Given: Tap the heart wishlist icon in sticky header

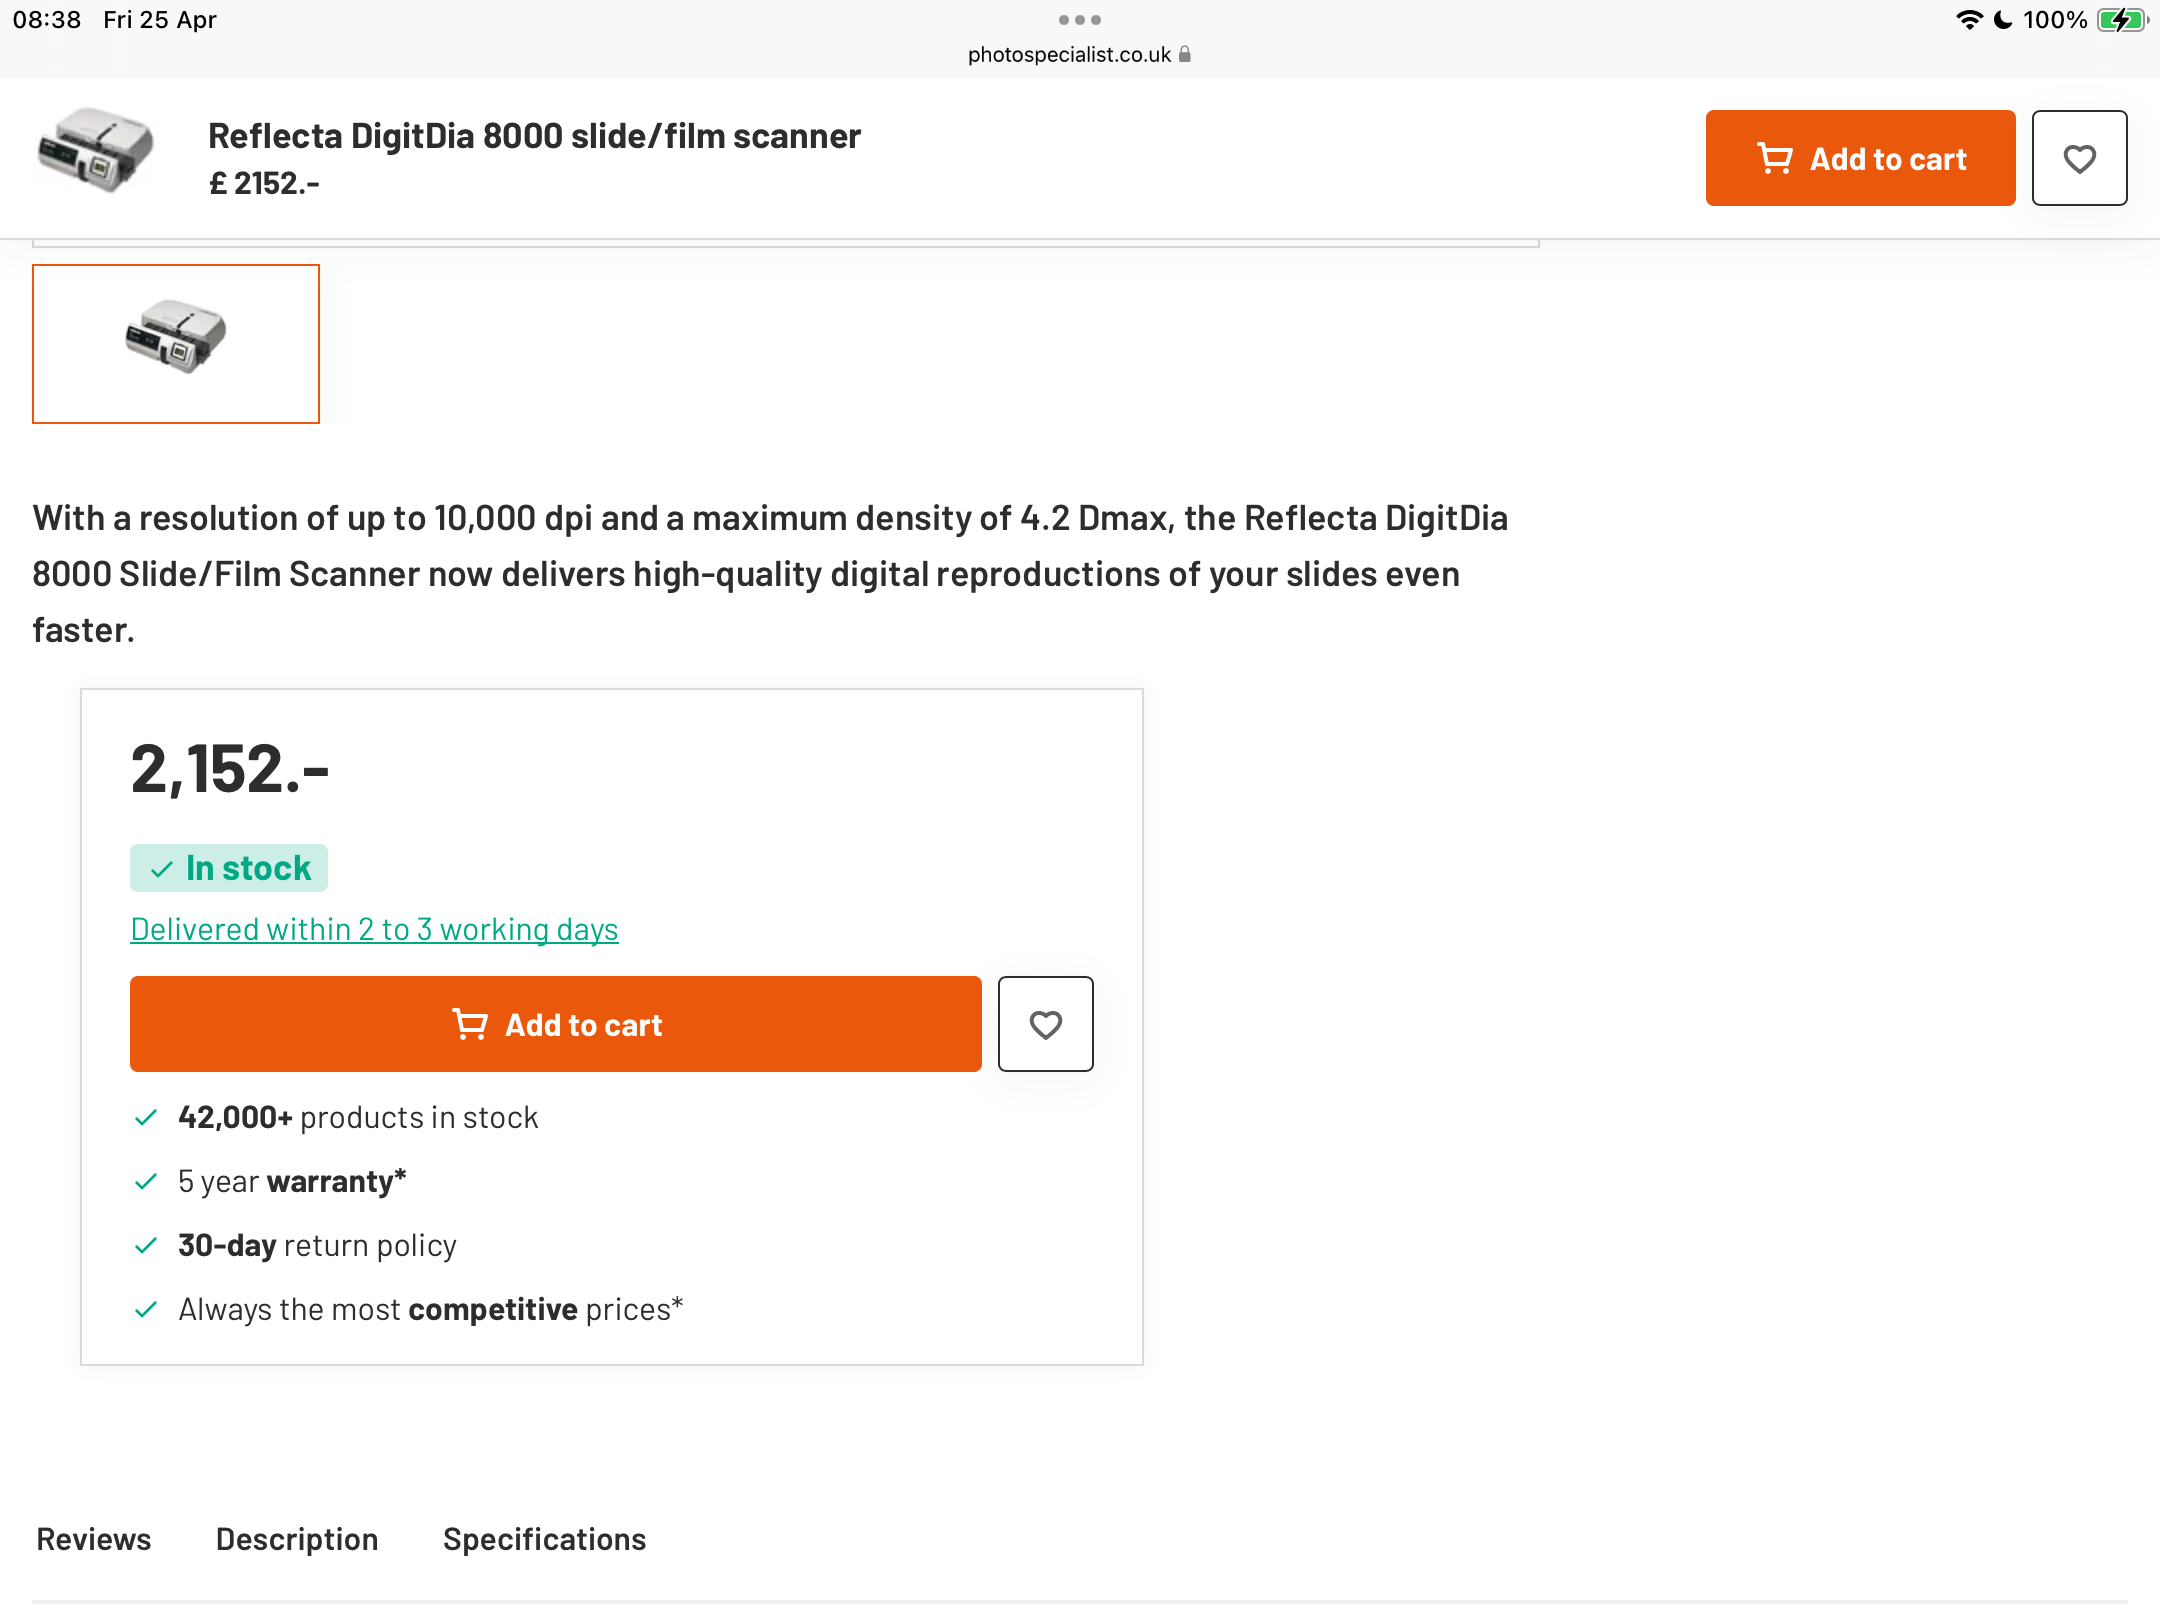Looking at the screenshot, I should (2079, 158).
